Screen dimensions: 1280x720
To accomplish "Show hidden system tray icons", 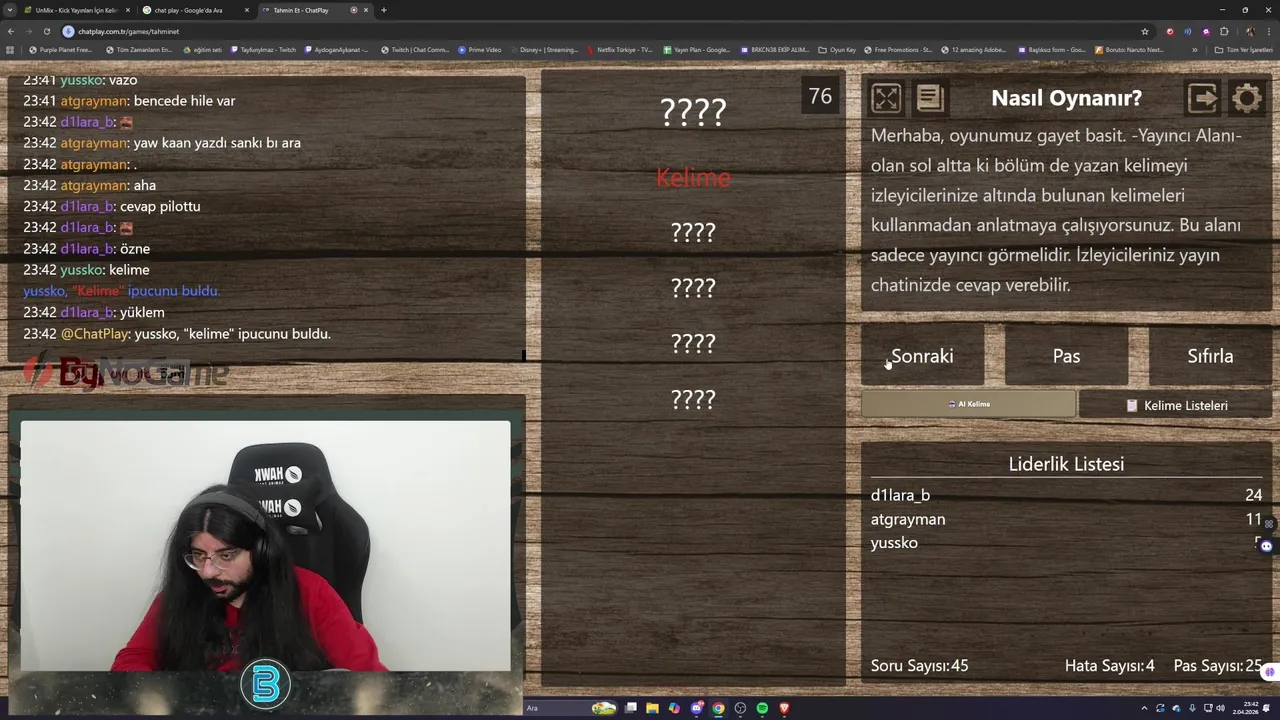I will [1144, 708].
